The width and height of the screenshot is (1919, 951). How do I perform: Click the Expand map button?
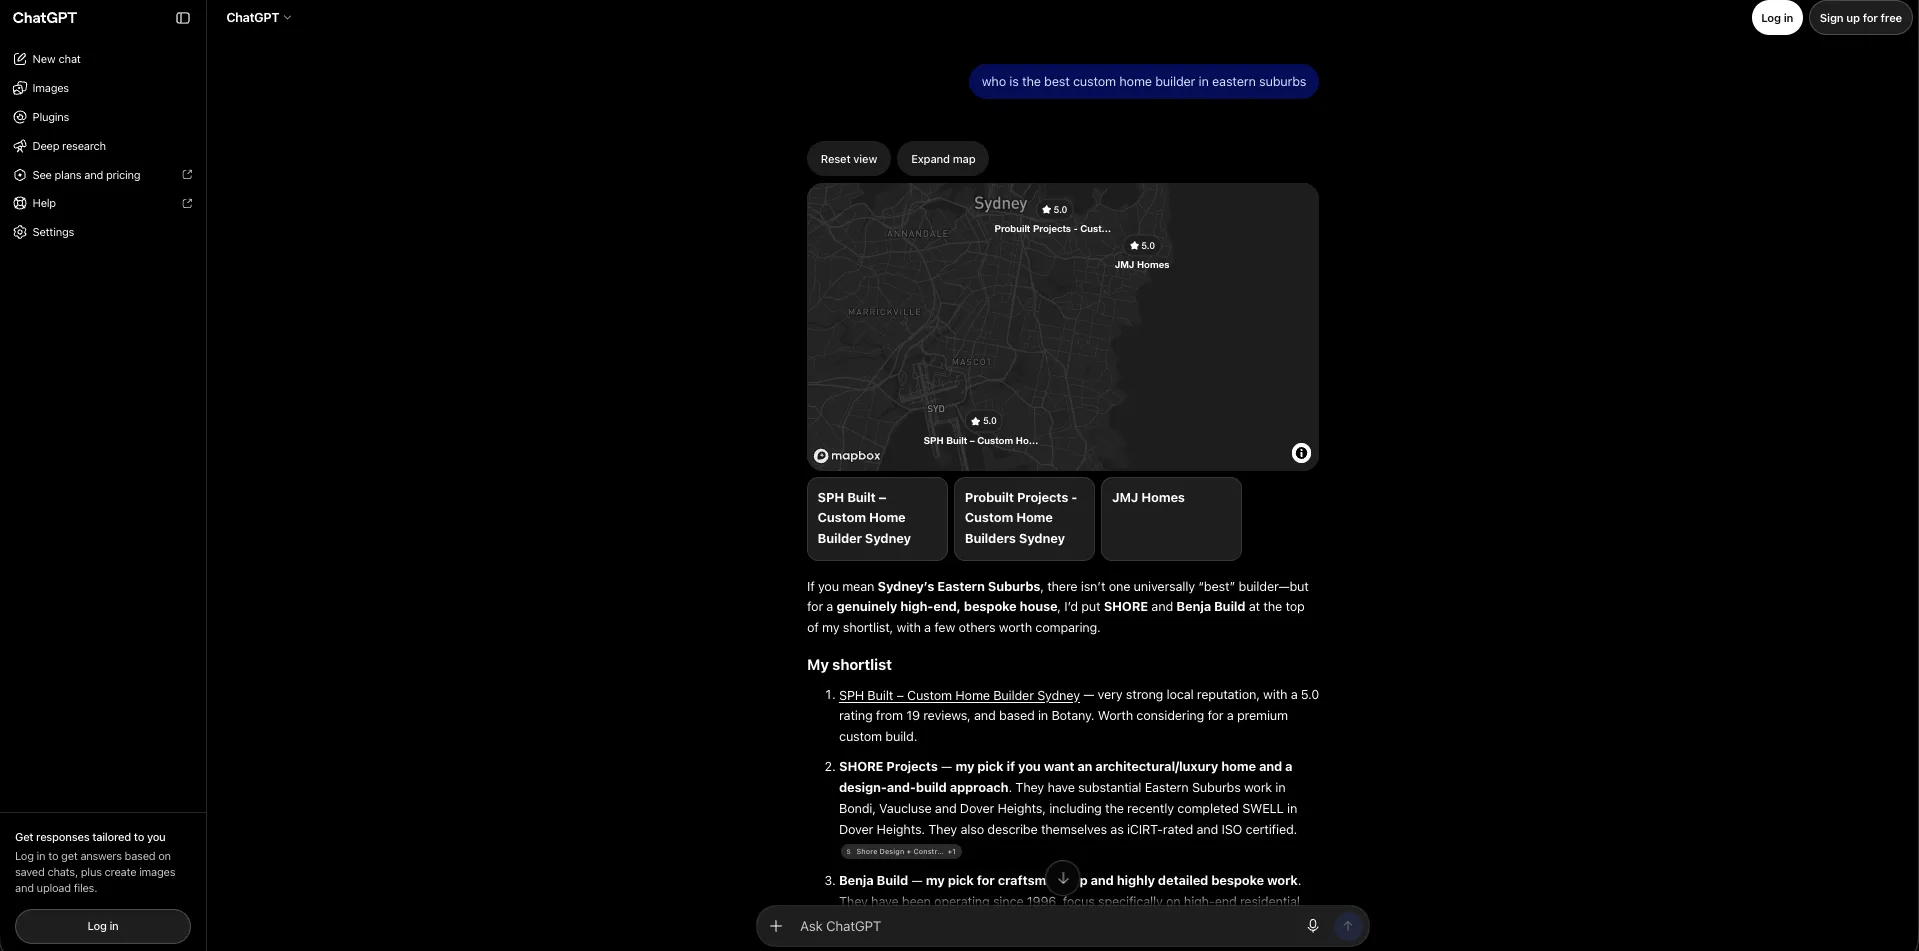(x=943, y=159)
